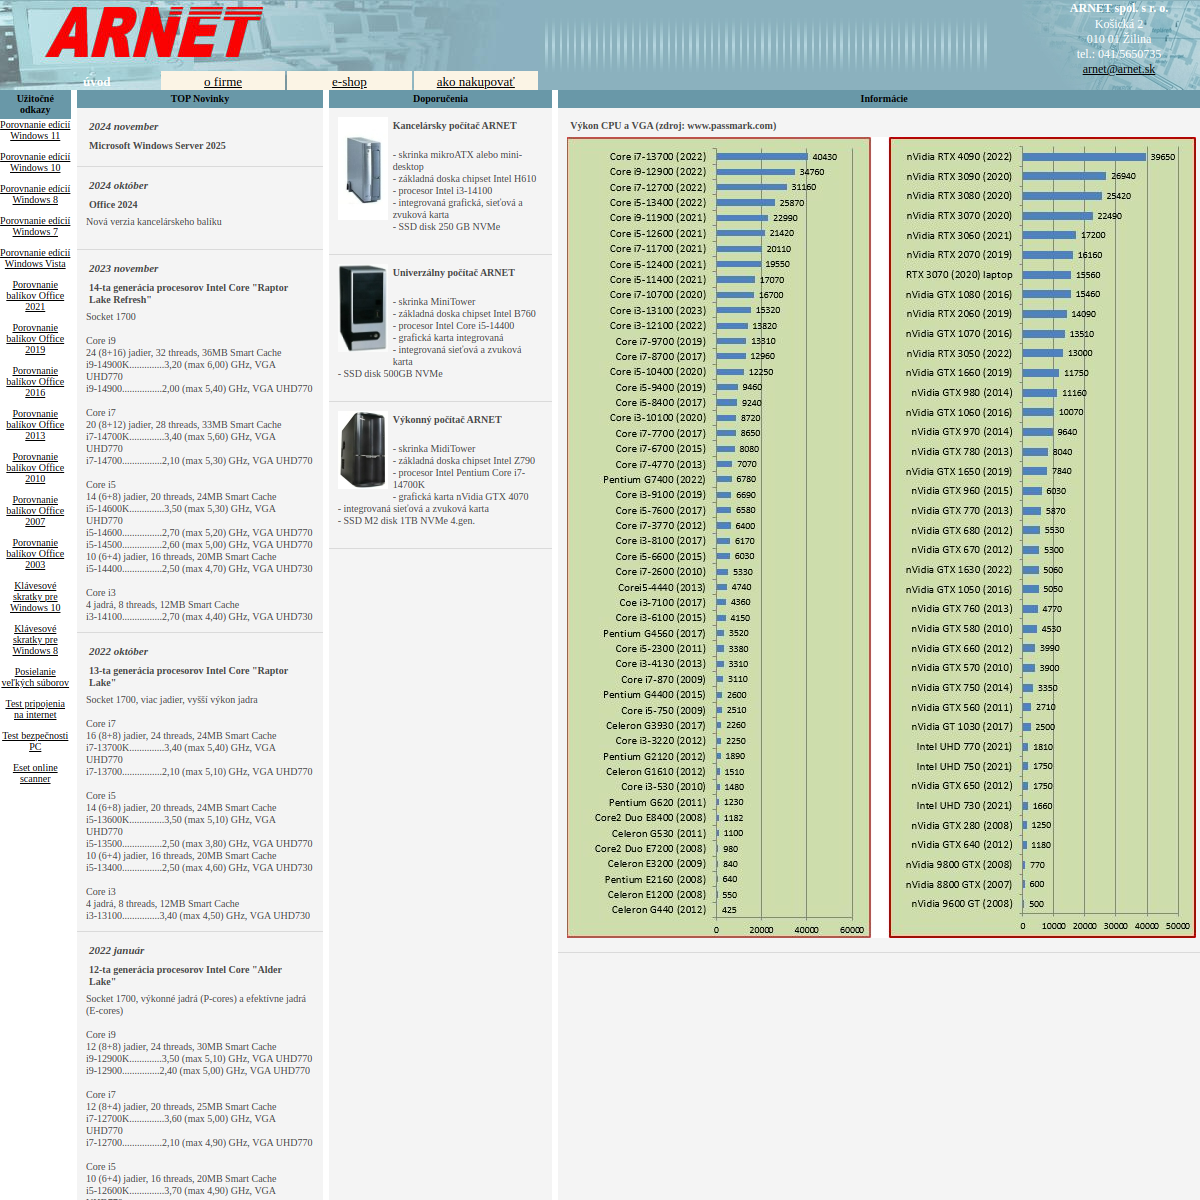Viewport: 1200px width, 1200px height.
Task: Click 'Výkon CPU a VGA' passmark caption
Action: 673,126
